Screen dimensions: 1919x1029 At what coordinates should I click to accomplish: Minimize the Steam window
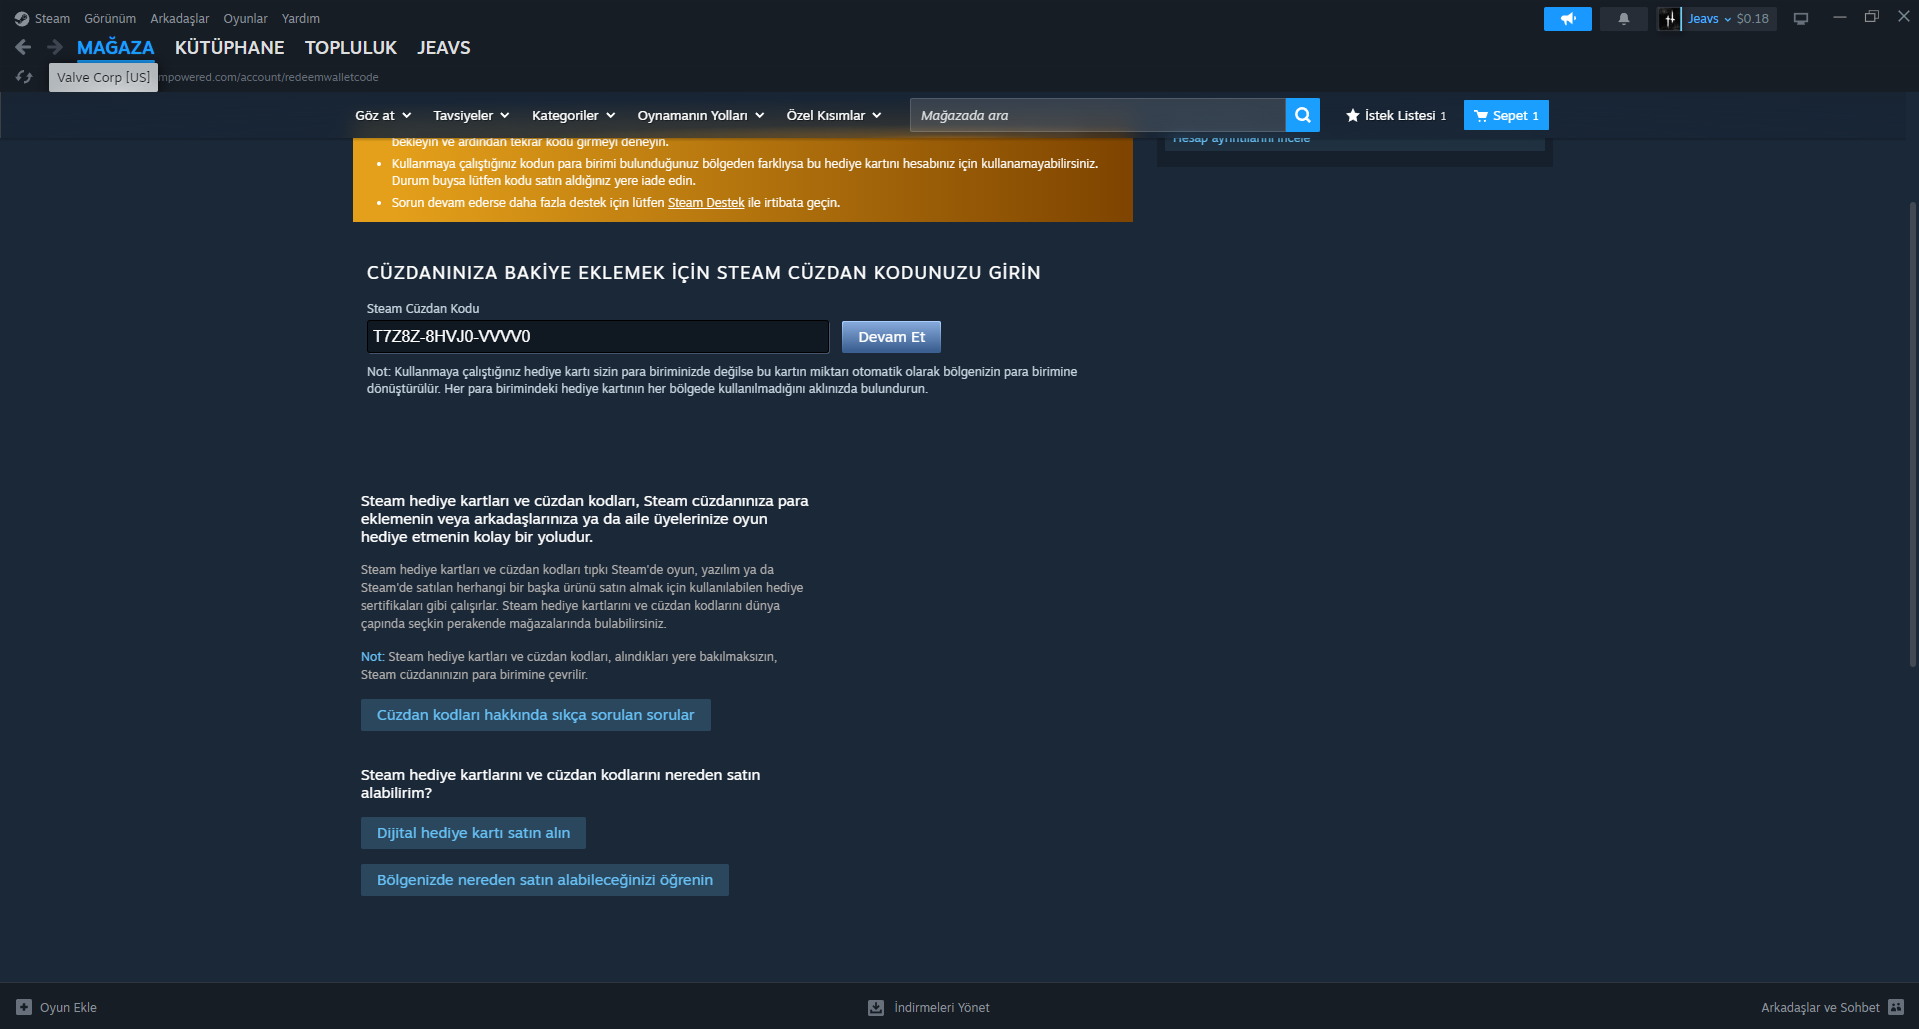click(x=1839, y=17)
